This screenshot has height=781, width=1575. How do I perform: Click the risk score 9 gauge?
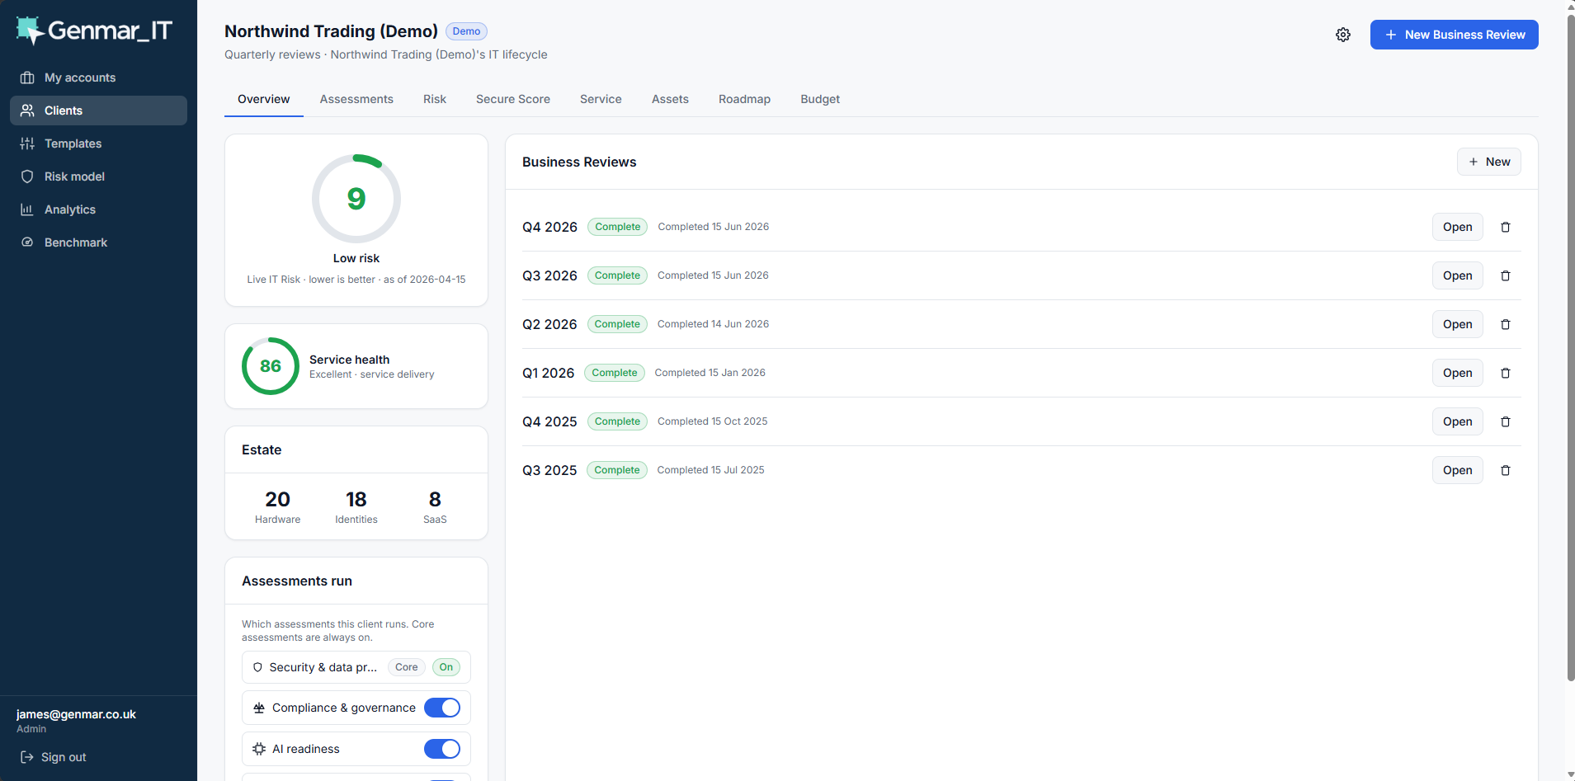[x=356, y=198]
